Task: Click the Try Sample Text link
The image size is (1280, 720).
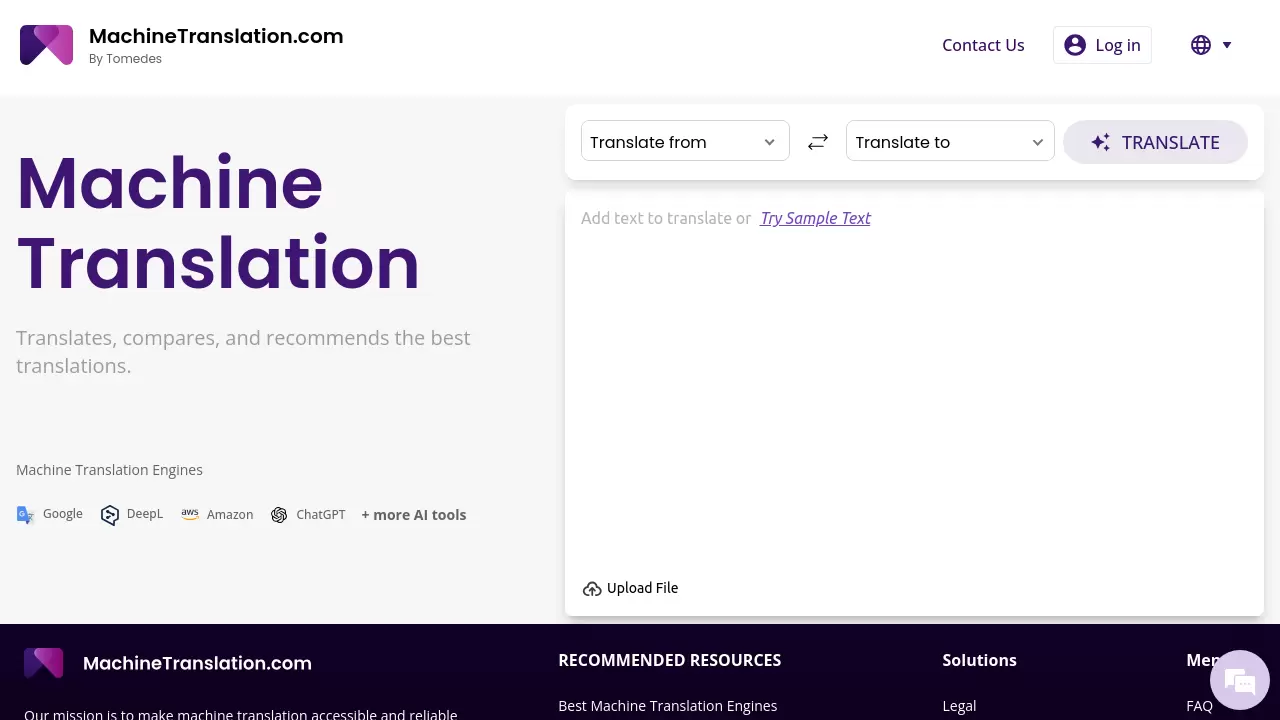Action: point(815,218)
